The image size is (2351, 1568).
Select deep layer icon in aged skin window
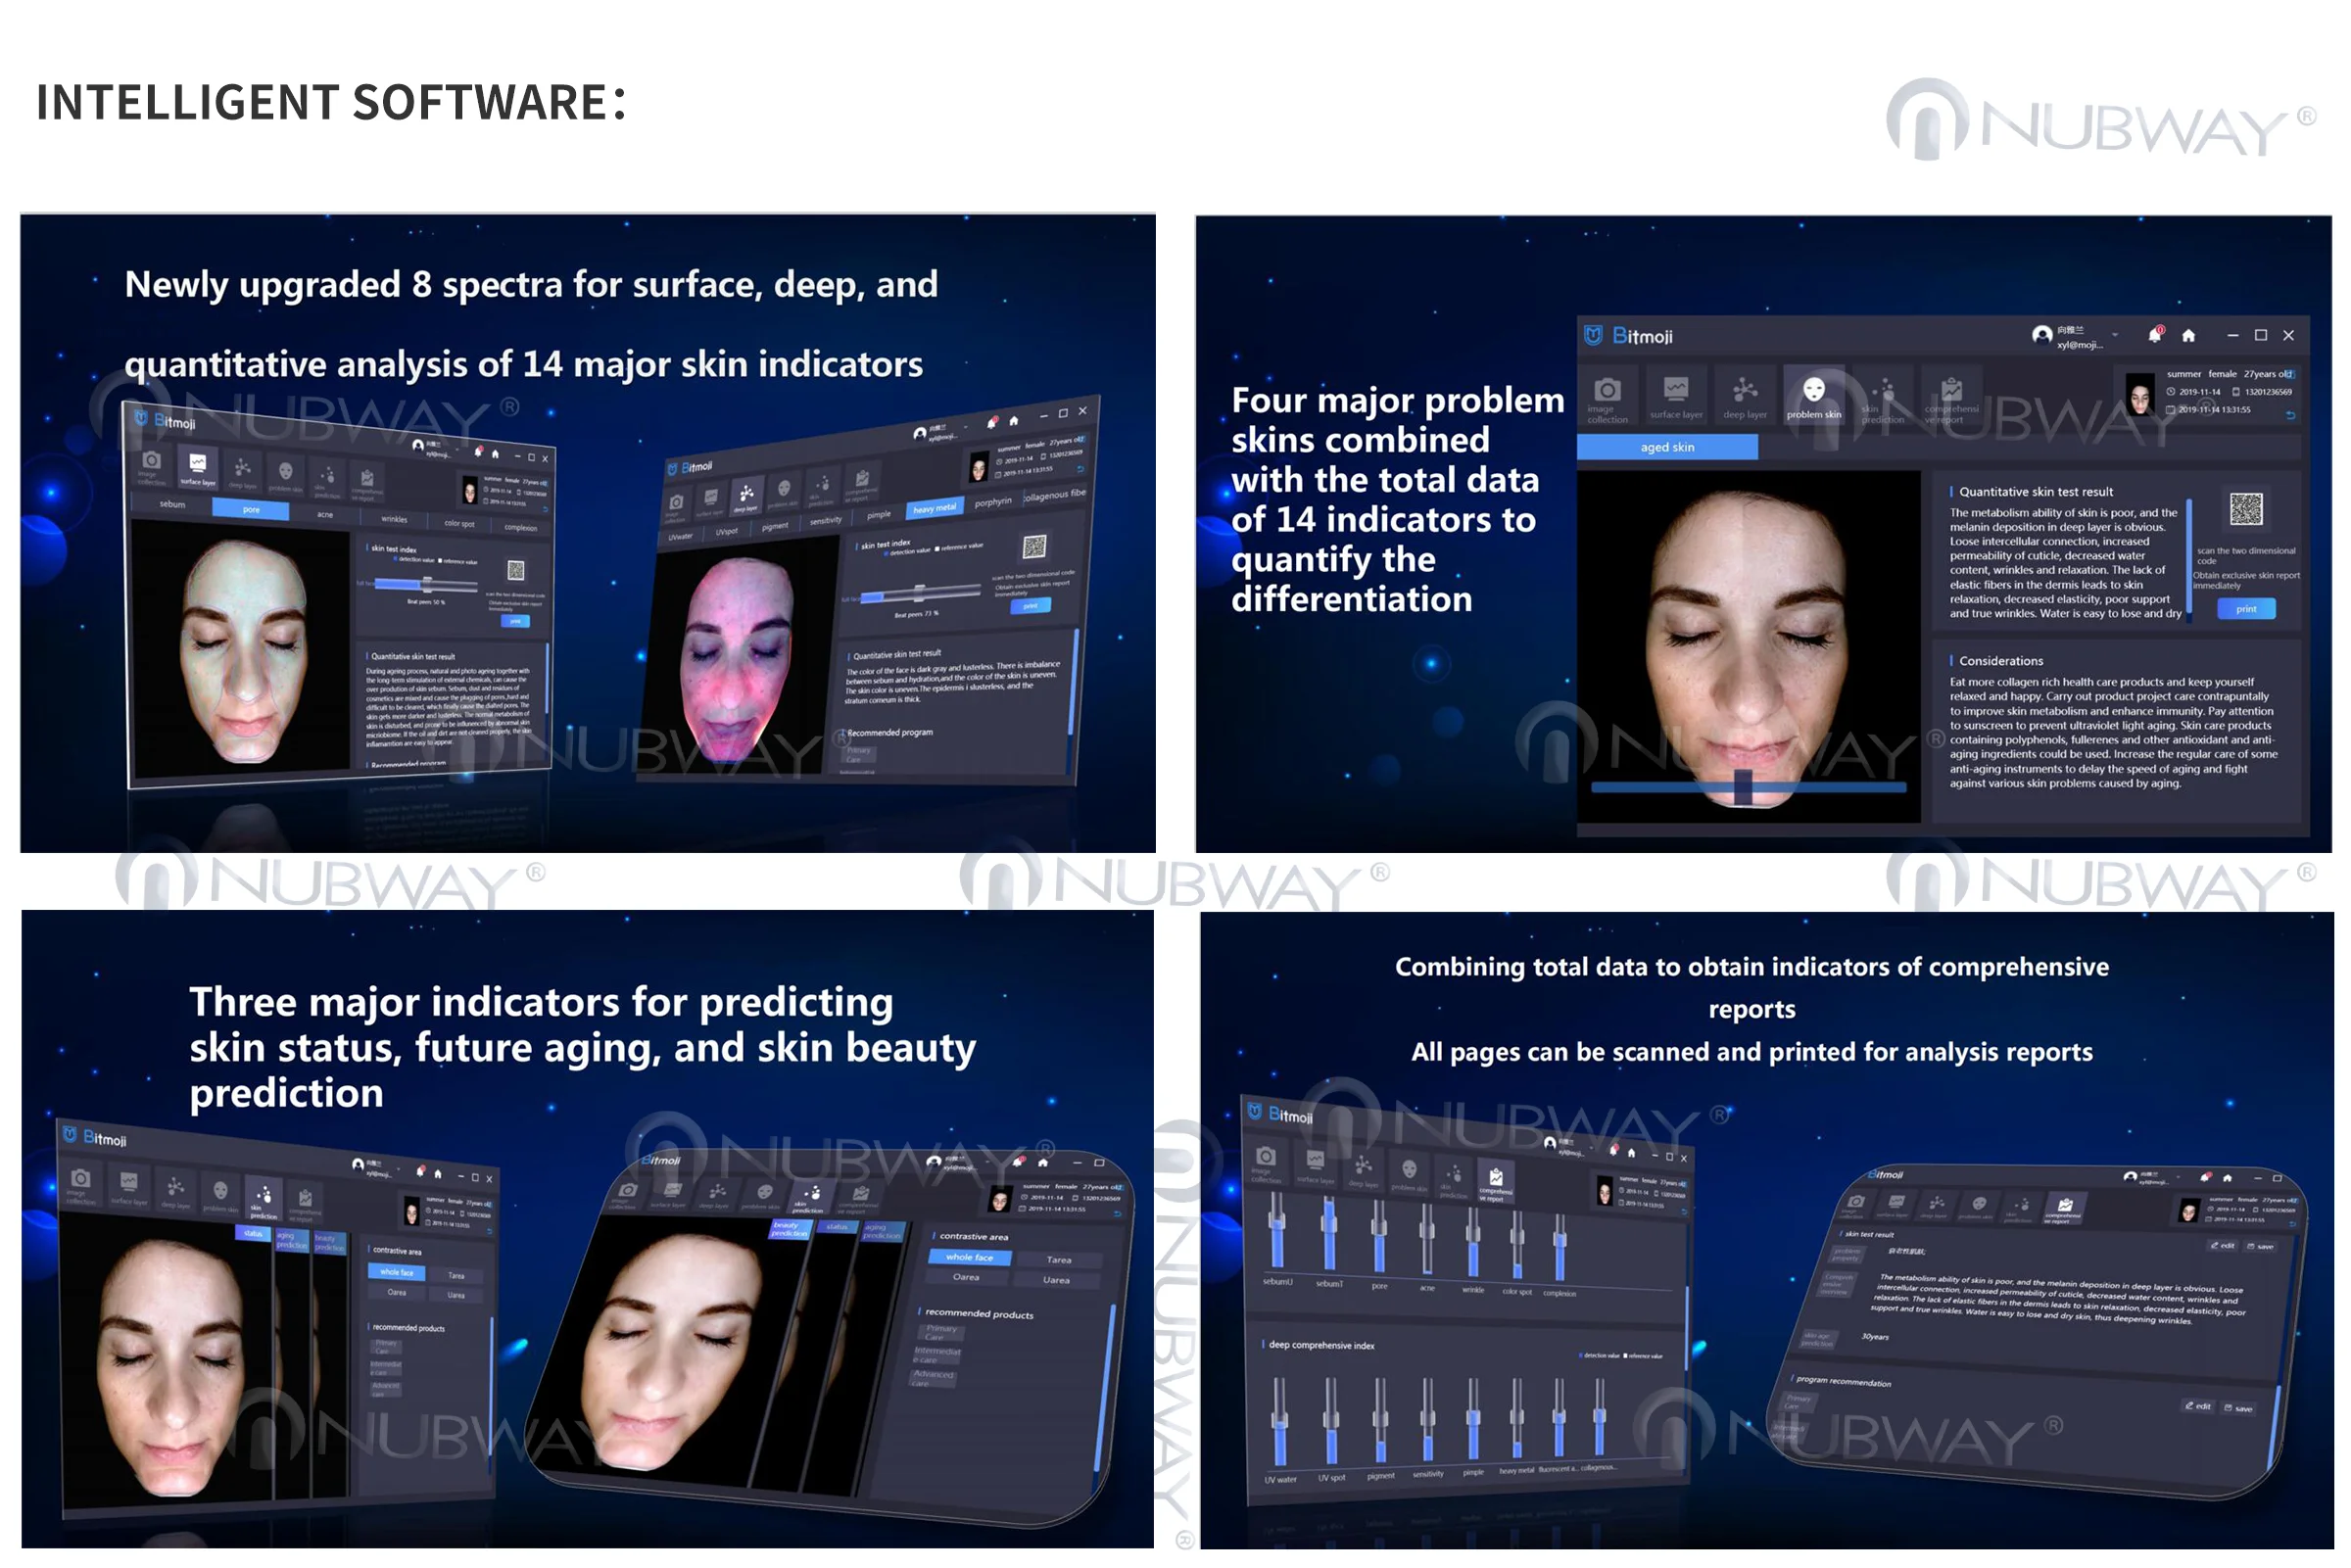point(1745,391)
